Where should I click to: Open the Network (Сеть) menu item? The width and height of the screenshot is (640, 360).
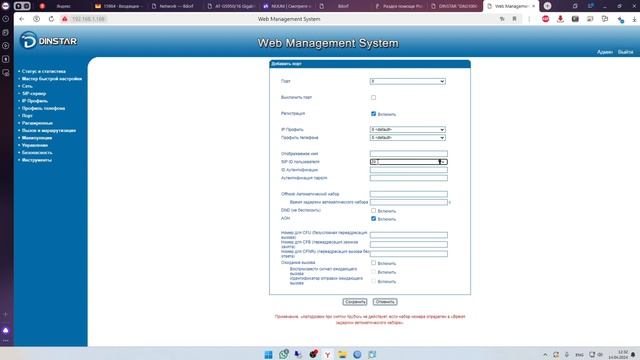click(x=27, y=86)
